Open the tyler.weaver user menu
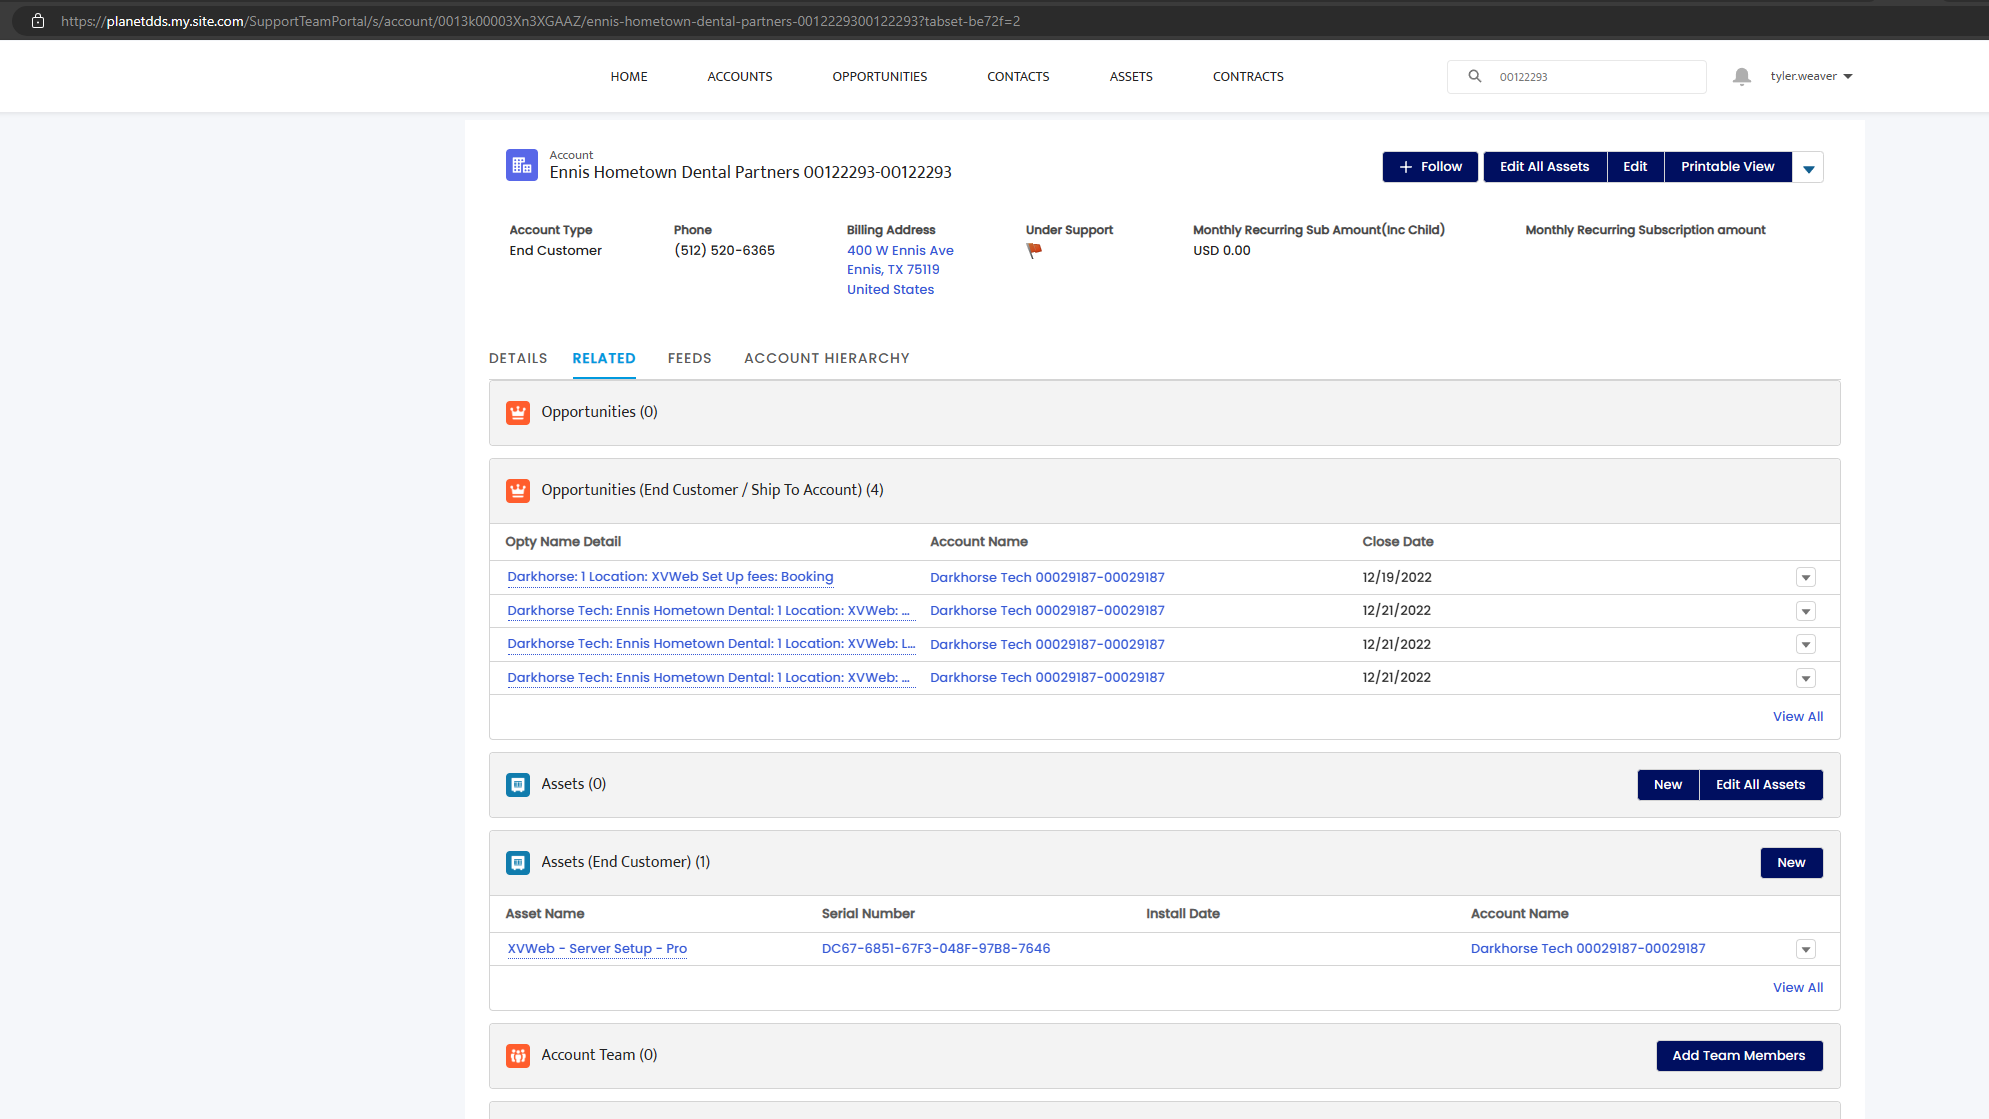1989x1119 pixels. pos(1811,76)
